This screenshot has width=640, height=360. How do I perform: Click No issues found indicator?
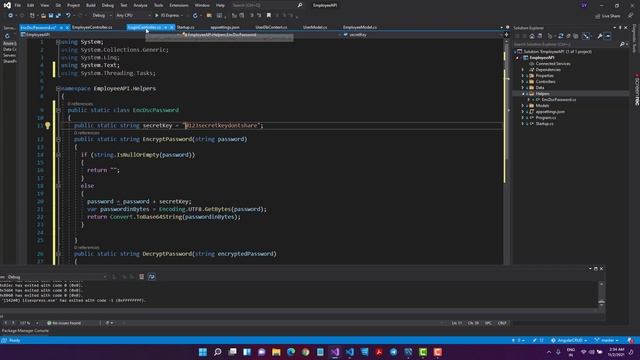(64, 323)
